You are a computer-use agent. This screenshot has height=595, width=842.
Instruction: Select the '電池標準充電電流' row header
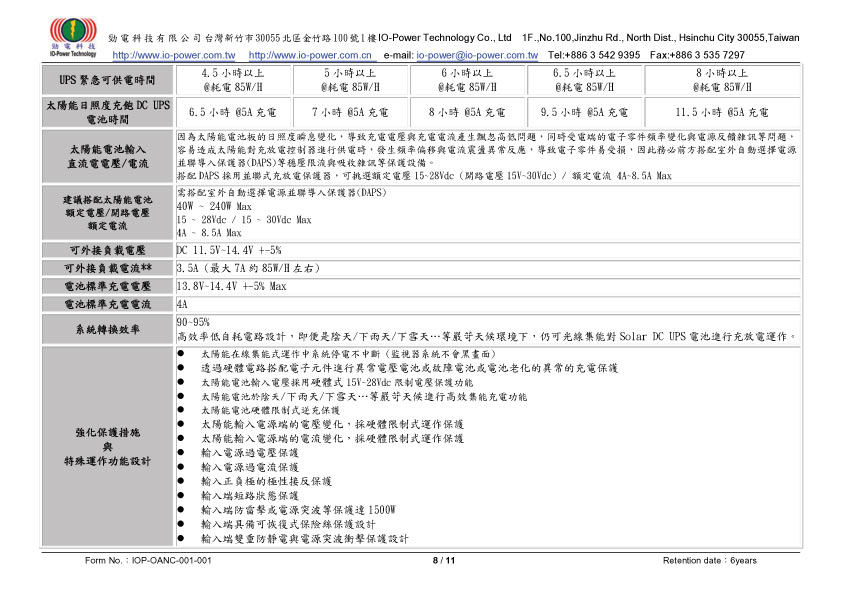(x=108, y=304)
